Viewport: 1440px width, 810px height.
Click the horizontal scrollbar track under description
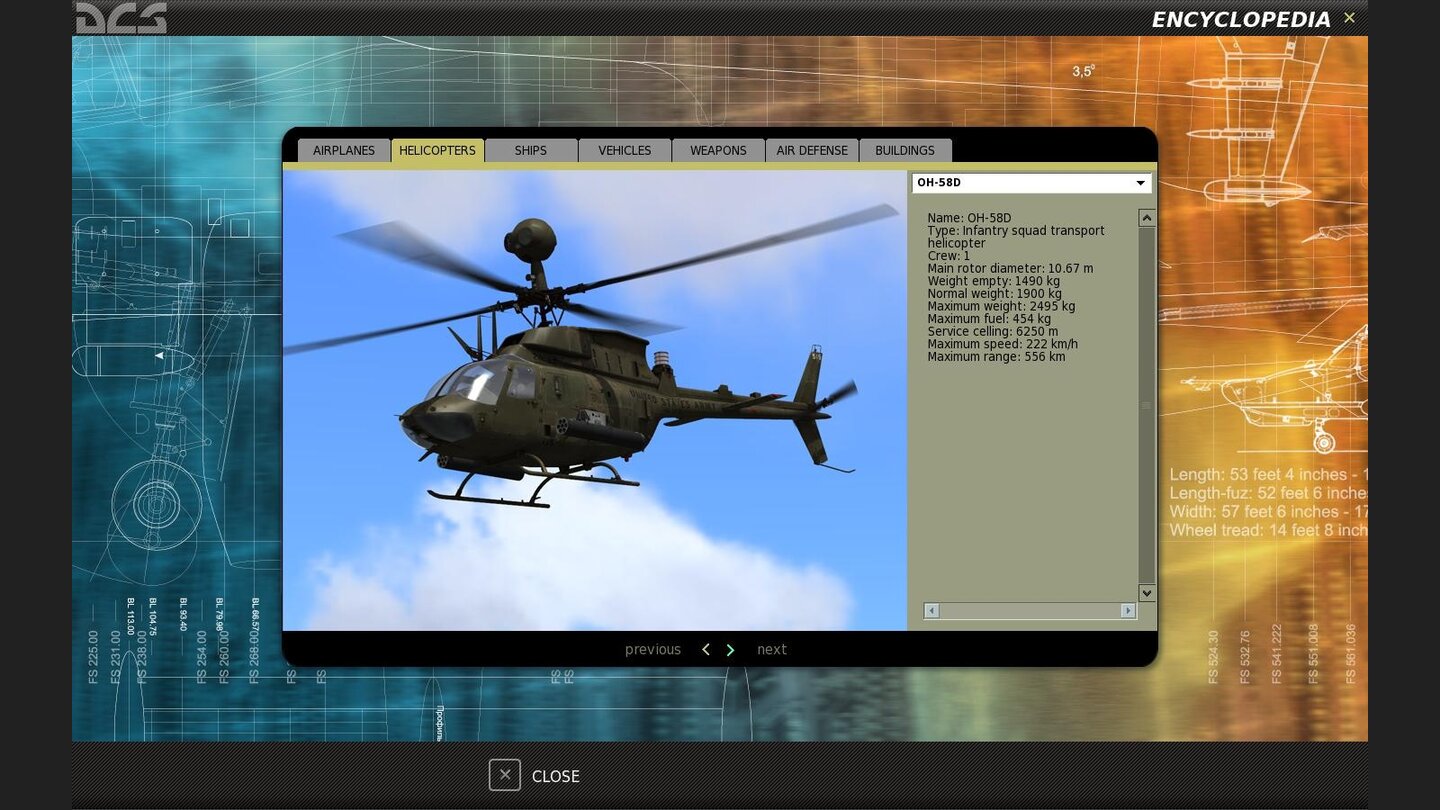click(x=1030, y=610)
